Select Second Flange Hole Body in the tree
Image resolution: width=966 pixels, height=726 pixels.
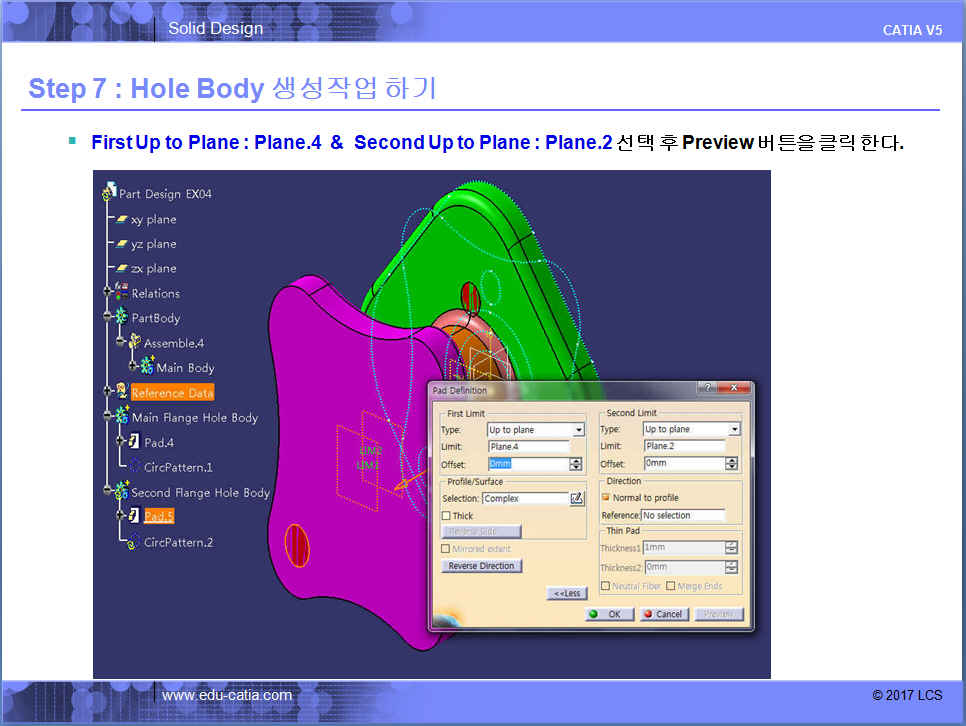click(x=200, y=492)
